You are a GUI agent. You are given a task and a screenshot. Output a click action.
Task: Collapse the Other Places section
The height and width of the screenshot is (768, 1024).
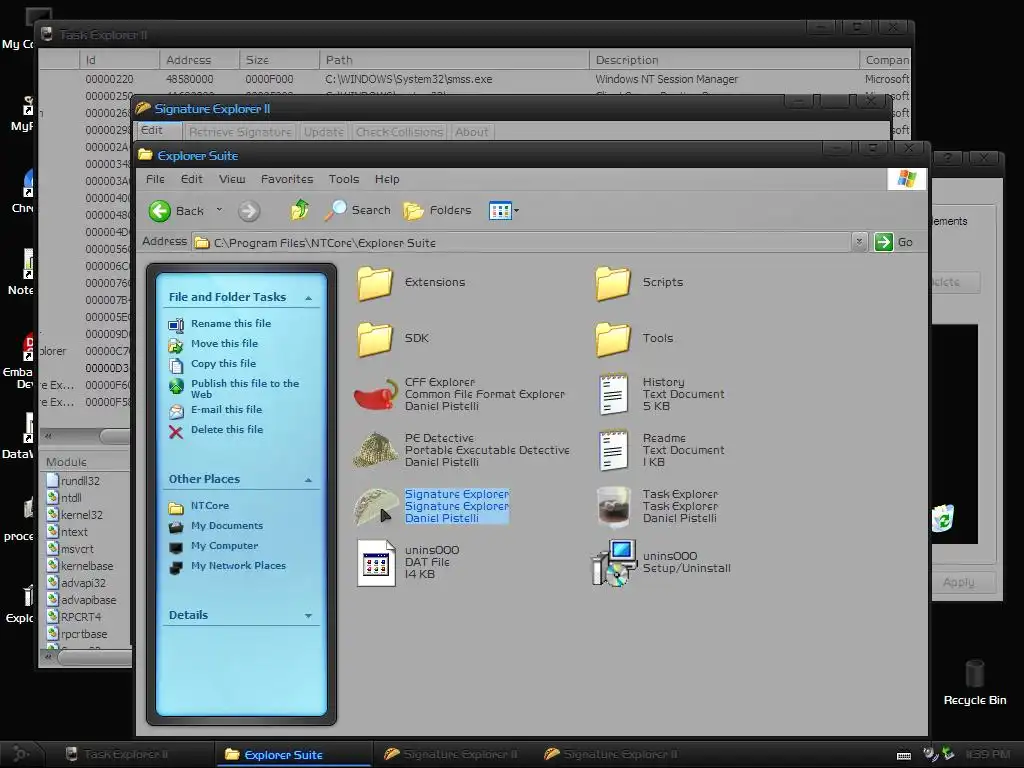308,480
